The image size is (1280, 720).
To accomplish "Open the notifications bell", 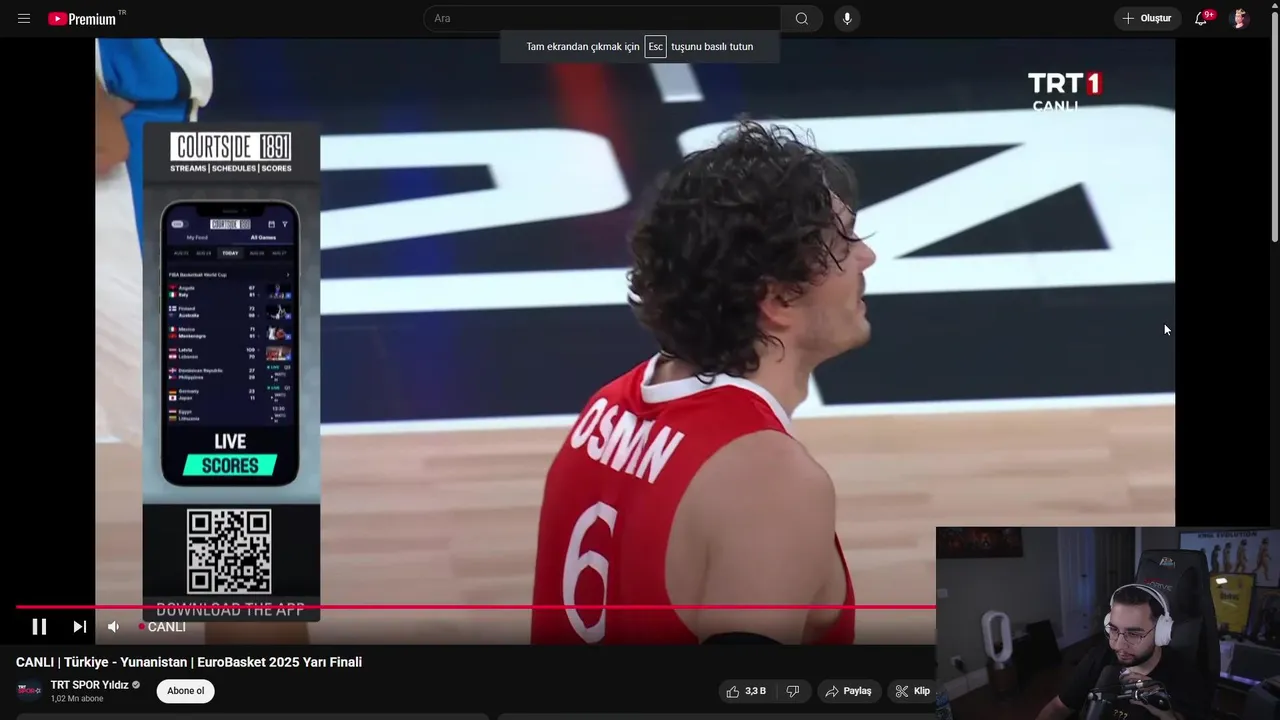I will [1202, 19].
